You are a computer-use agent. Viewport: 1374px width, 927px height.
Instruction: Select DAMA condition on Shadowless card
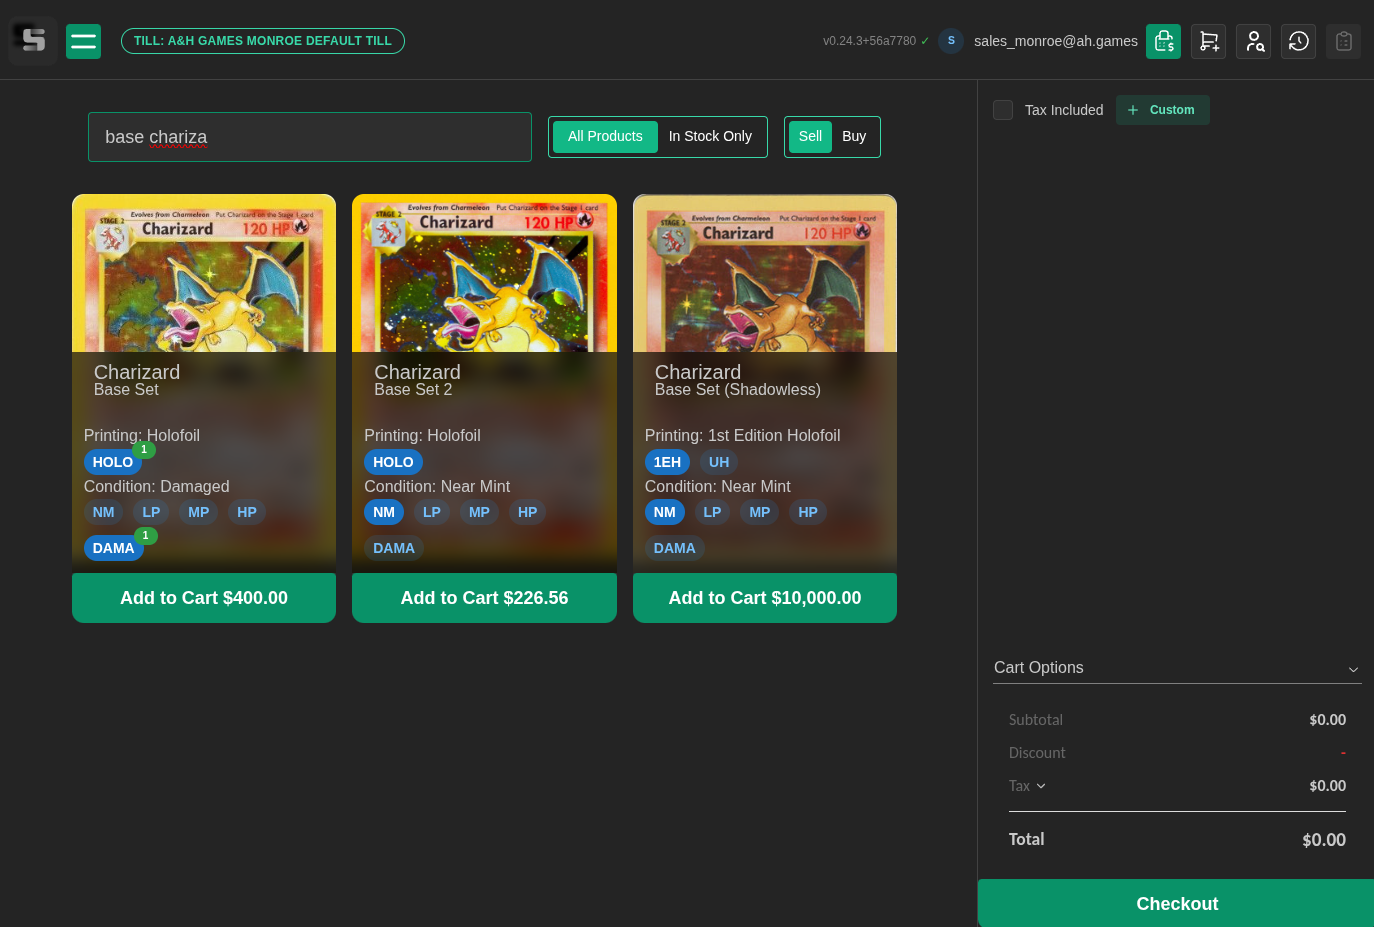pyautogui.click(x=675, y=548)
